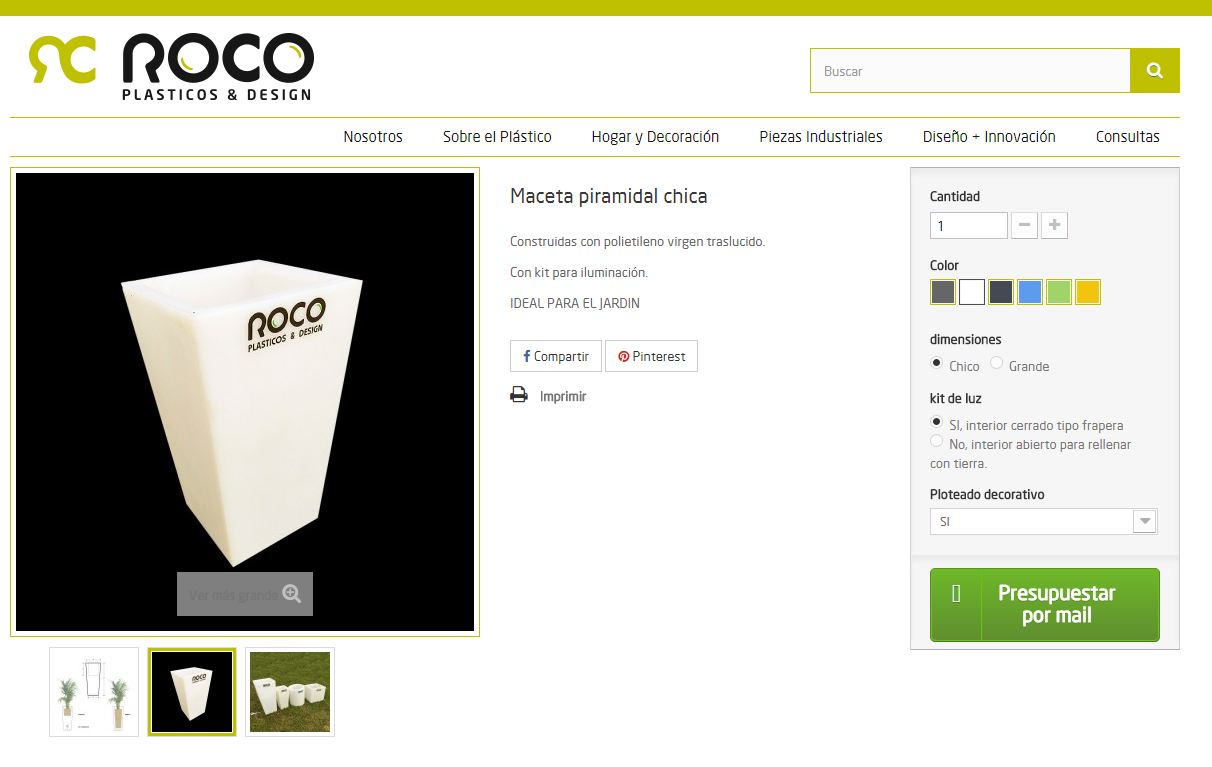Share on Facebook via Compartir button
Image resolution: width=1212 pixels, height=767 pixels.
[x=556, y=356]
